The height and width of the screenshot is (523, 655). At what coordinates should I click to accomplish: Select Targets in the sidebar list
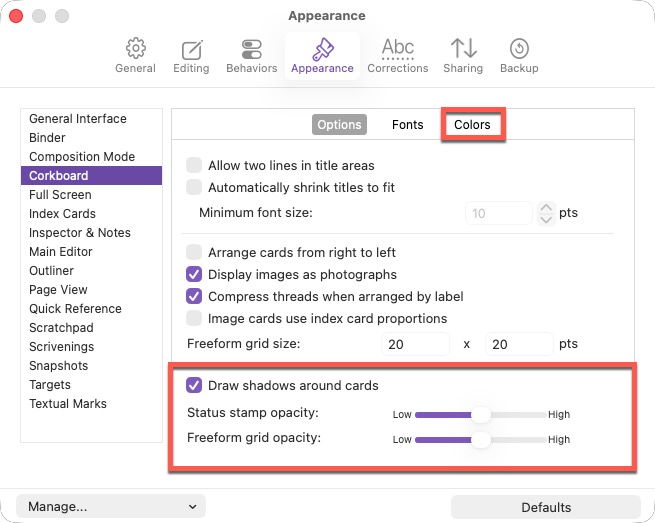pyautogui.click(x=91, y=385)
